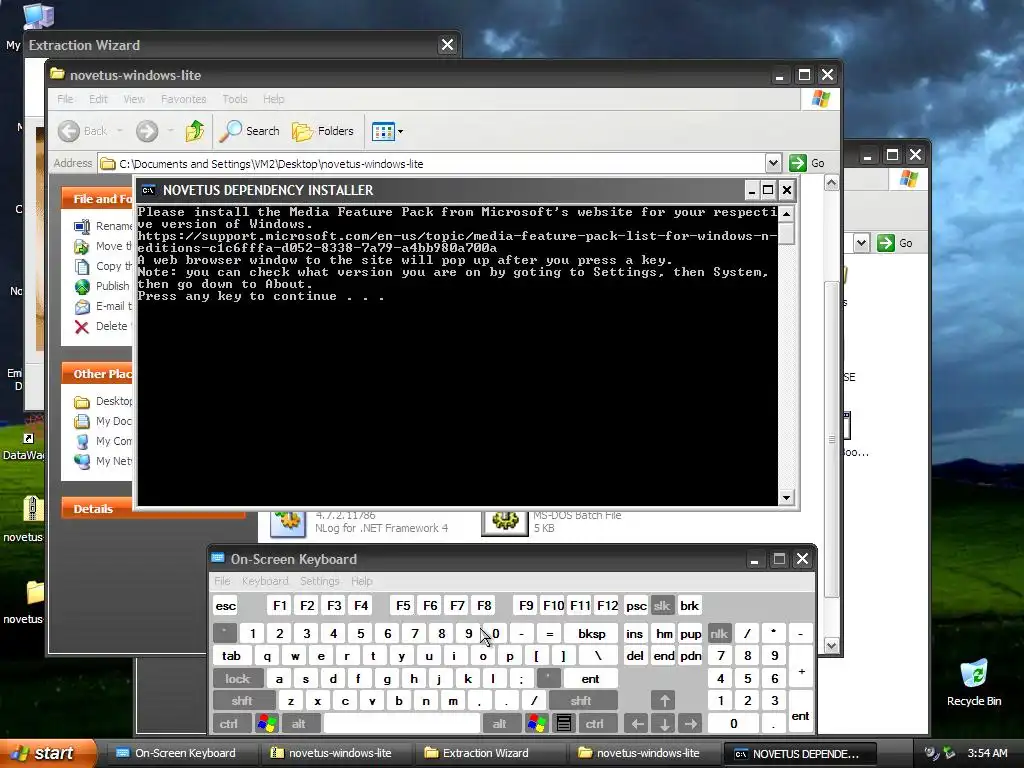The width and height of the screenshot is (1024, 768).
Task: Open On-Screen Keyboard Keyboard menu
Action: pyautogui.click(x=264, y=581)
